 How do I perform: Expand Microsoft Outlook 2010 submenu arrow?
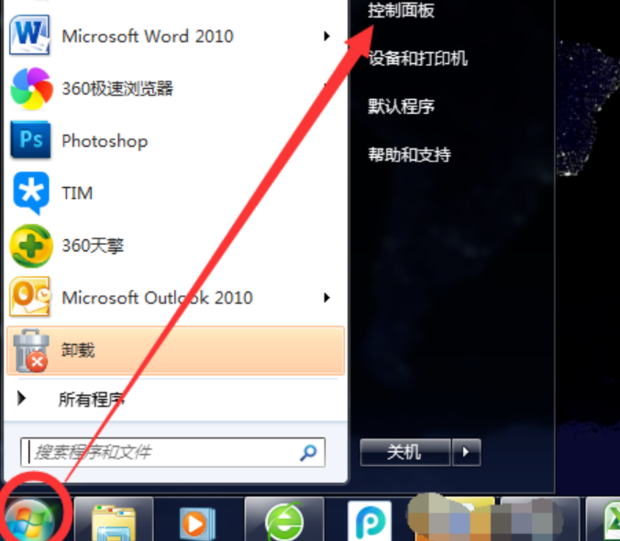(327, 297)
